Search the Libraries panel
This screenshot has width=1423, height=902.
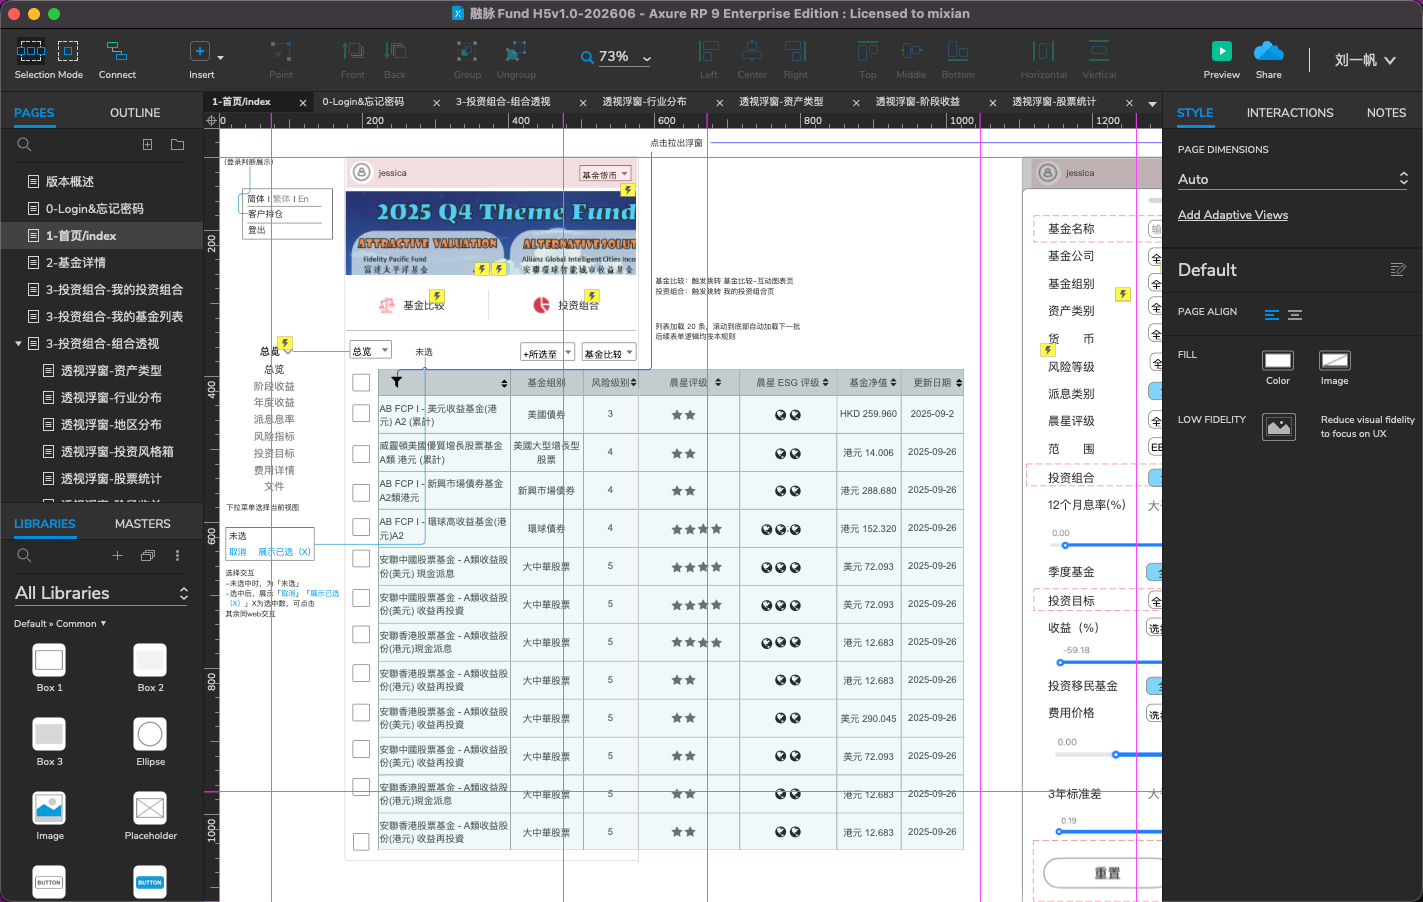pos(25,555)
